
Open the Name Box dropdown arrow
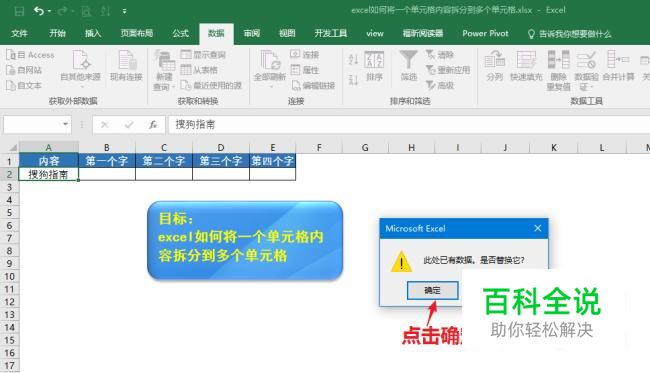click(65, 124)
